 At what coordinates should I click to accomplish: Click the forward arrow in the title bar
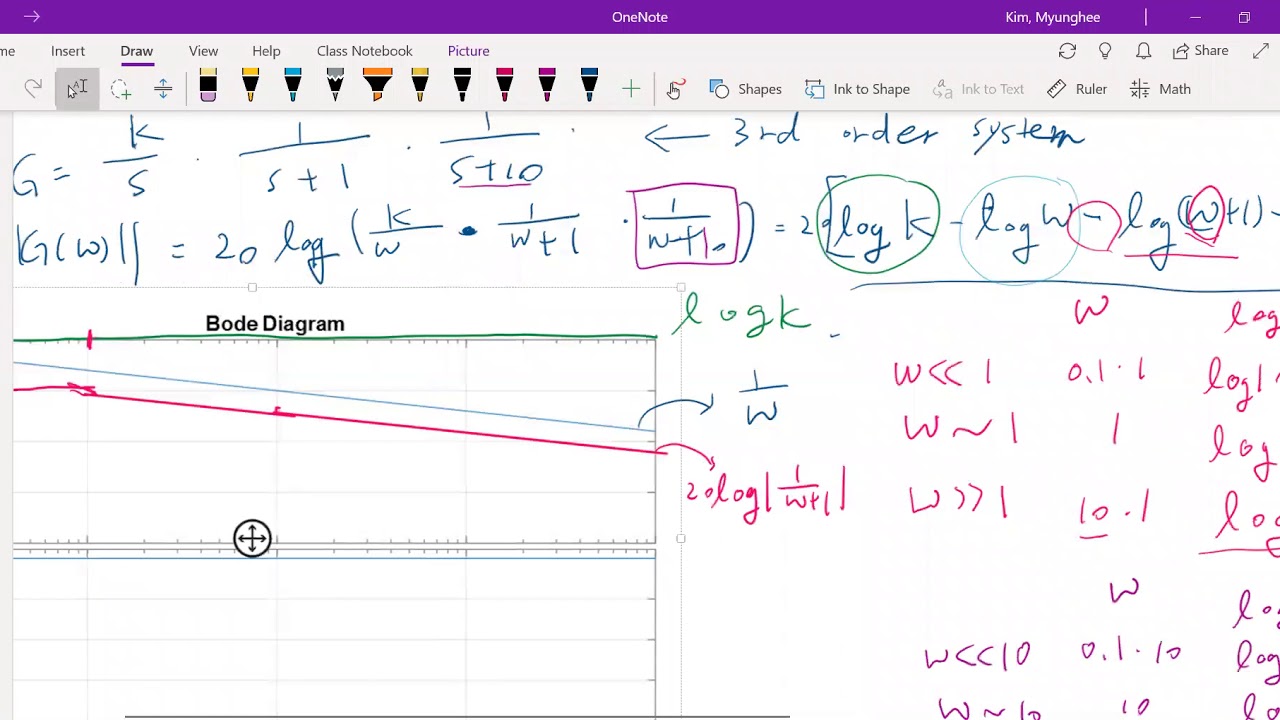point(31,17)
